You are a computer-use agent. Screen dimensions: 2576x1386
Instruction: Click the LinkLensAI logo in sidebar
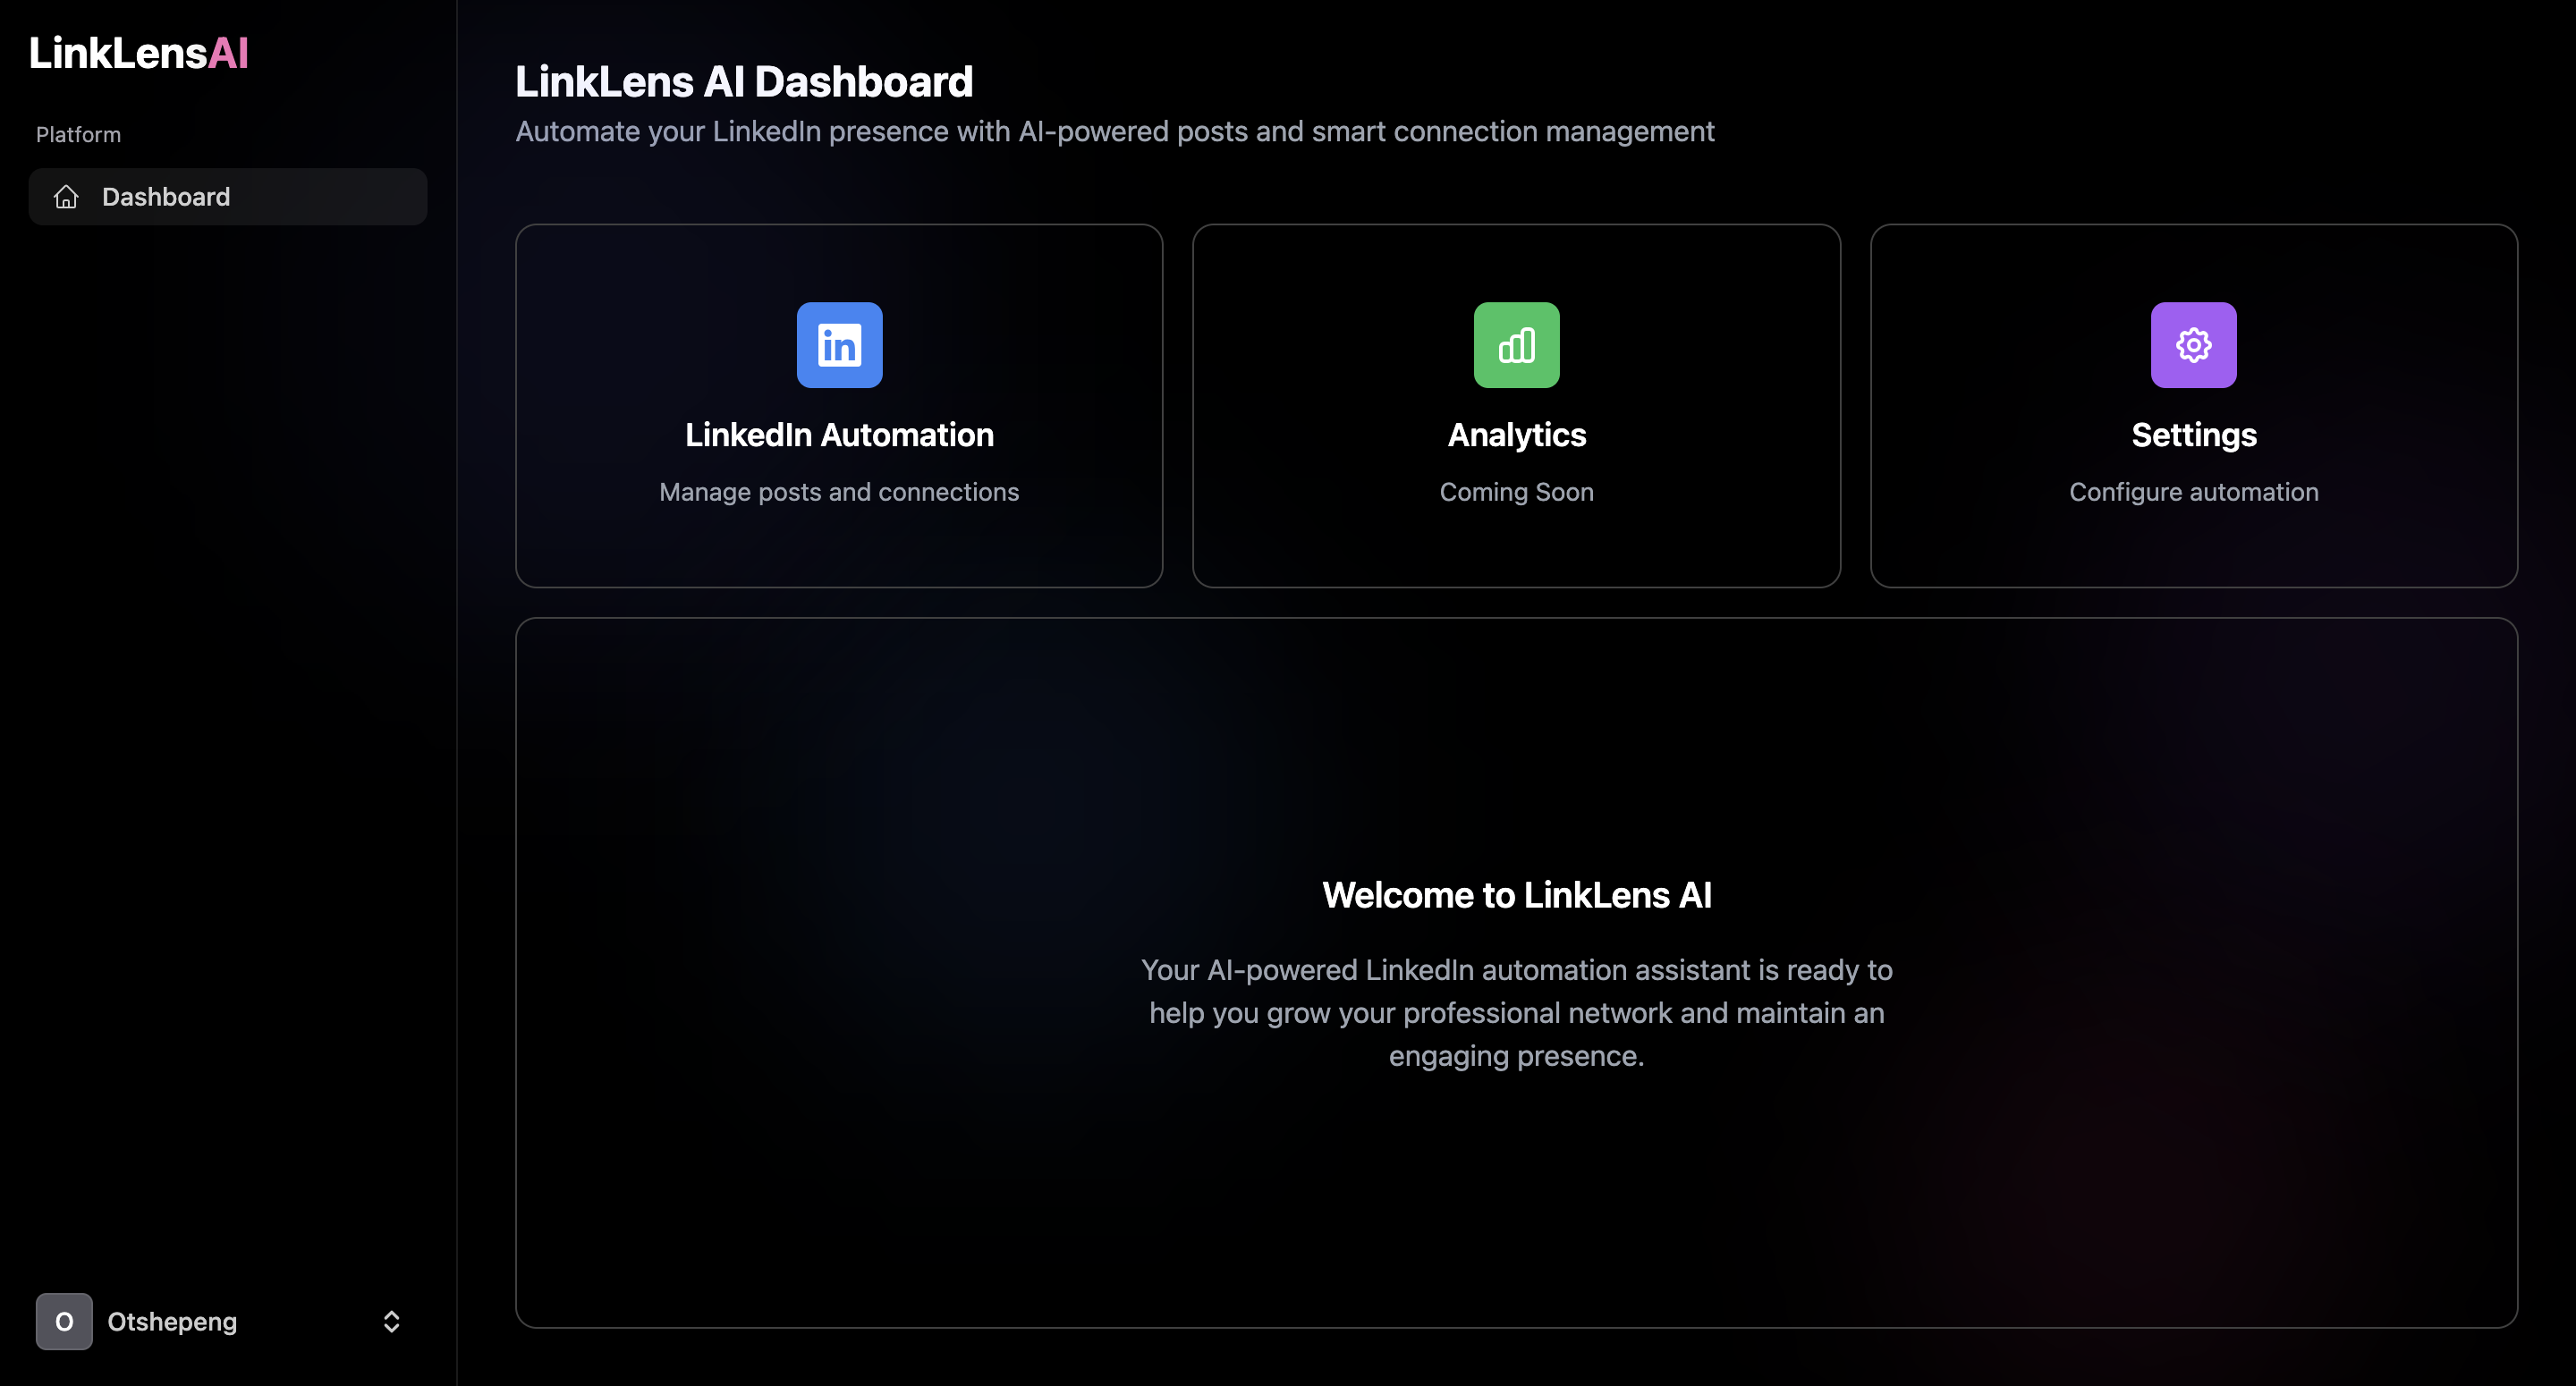tap(139, 53)
